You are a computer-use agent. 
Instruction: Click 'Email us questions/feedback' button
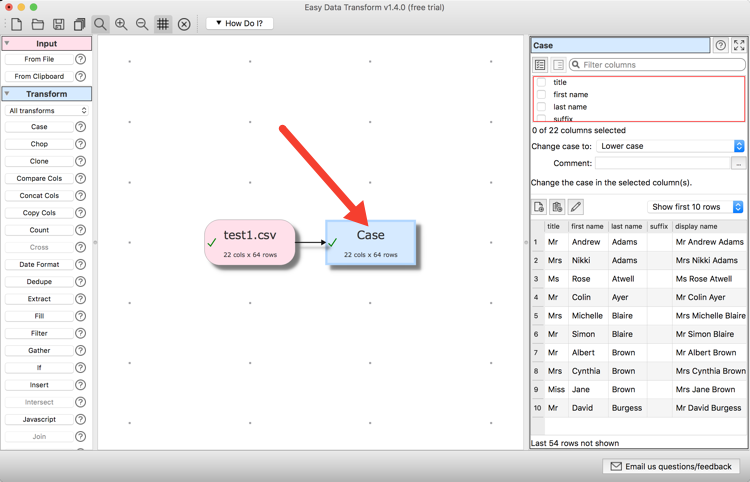(671, 466)
